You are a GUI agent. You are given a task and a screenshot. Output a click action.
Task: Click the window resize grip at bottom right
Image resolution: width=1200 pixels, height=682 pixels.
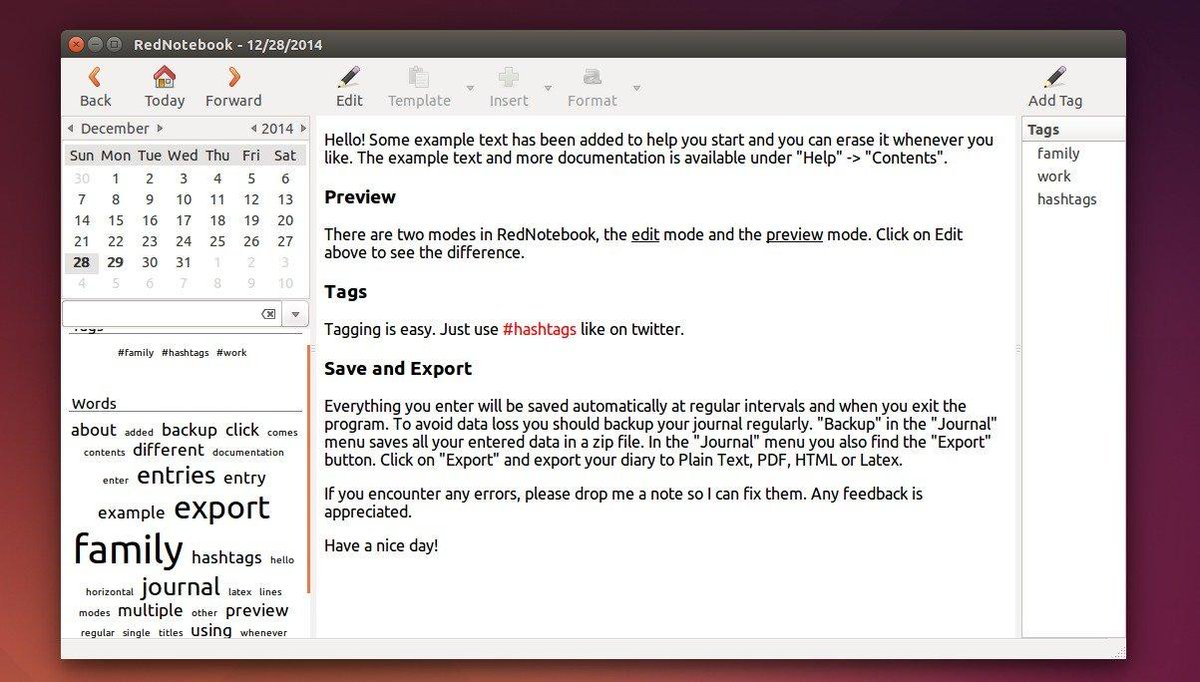pos(1117,650)
